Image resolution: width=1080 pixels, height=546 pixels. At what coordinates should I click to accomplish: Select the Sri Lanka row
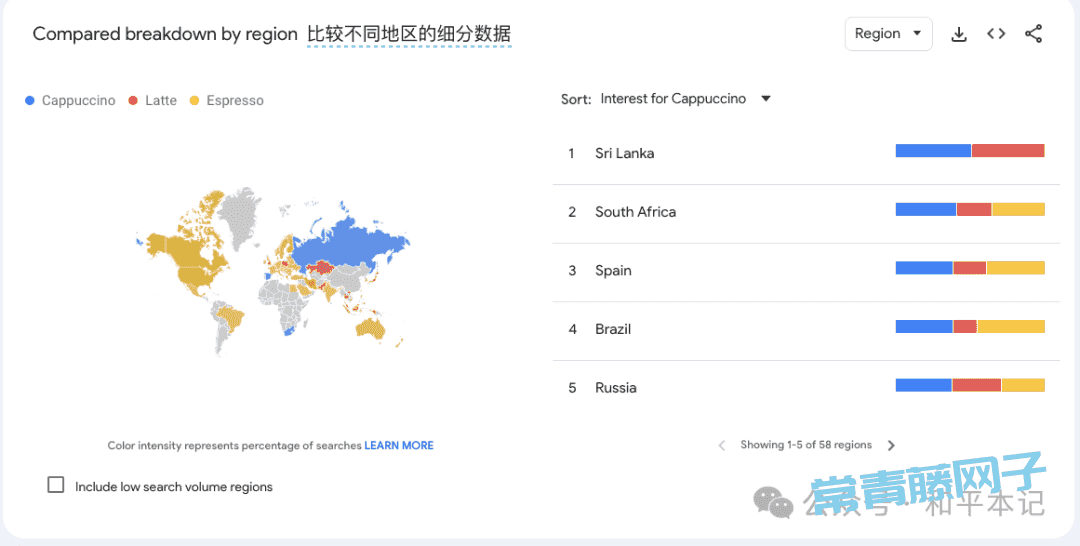(624, 153)
